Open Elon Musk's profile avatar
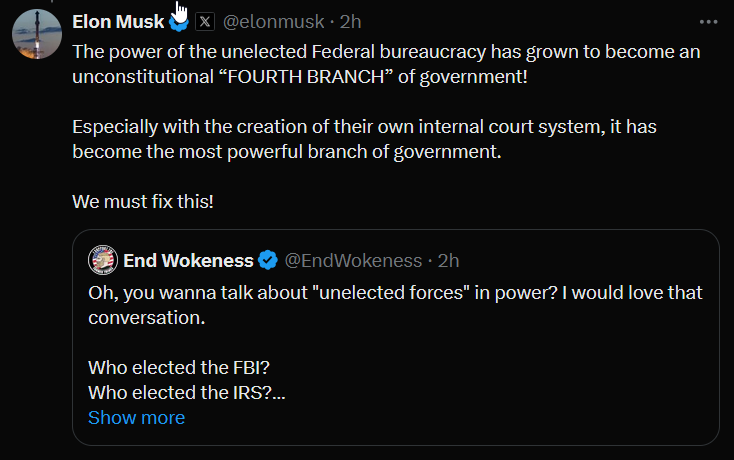 click(37, 33)
